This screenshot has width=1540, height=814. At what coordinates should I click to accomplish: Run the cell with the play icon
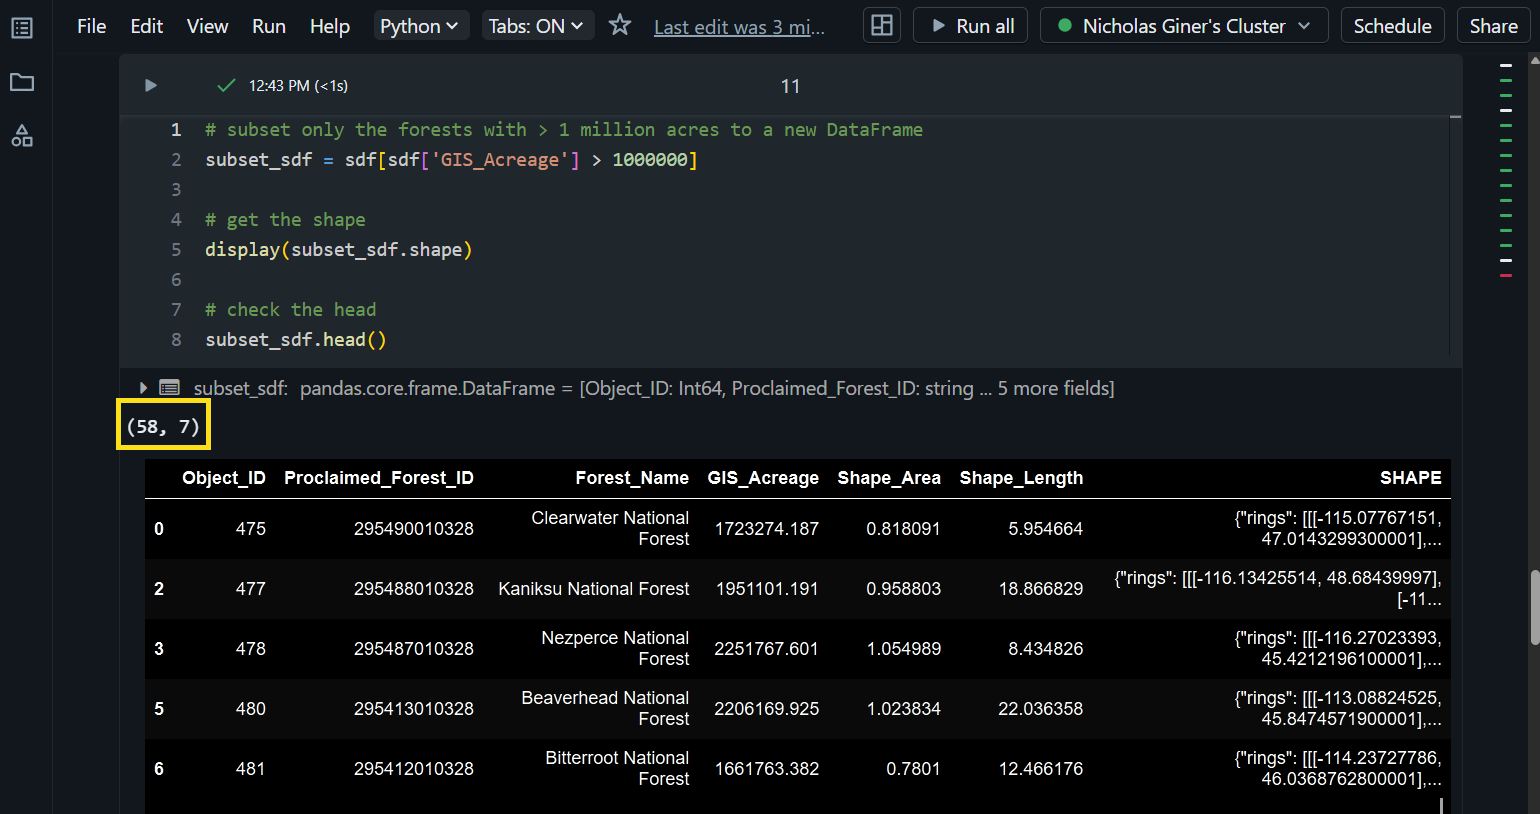[x=151, y=86]
